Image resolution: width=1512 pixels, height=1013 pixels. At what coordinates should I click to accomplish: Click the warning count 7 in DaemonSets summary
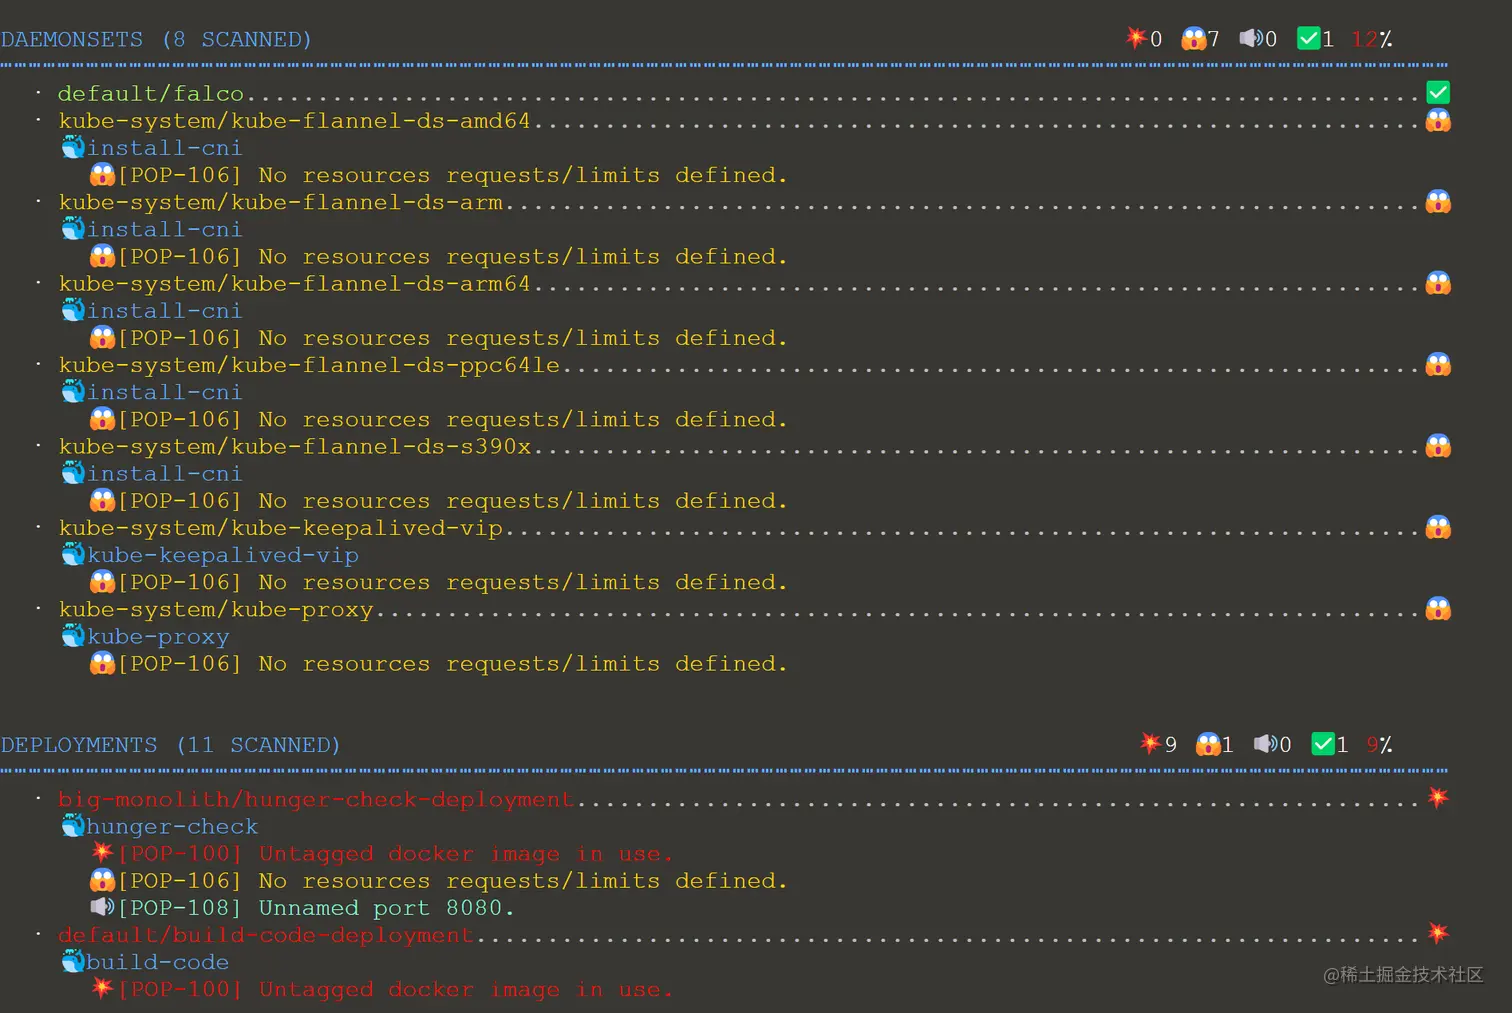(x=1213, y=39)
